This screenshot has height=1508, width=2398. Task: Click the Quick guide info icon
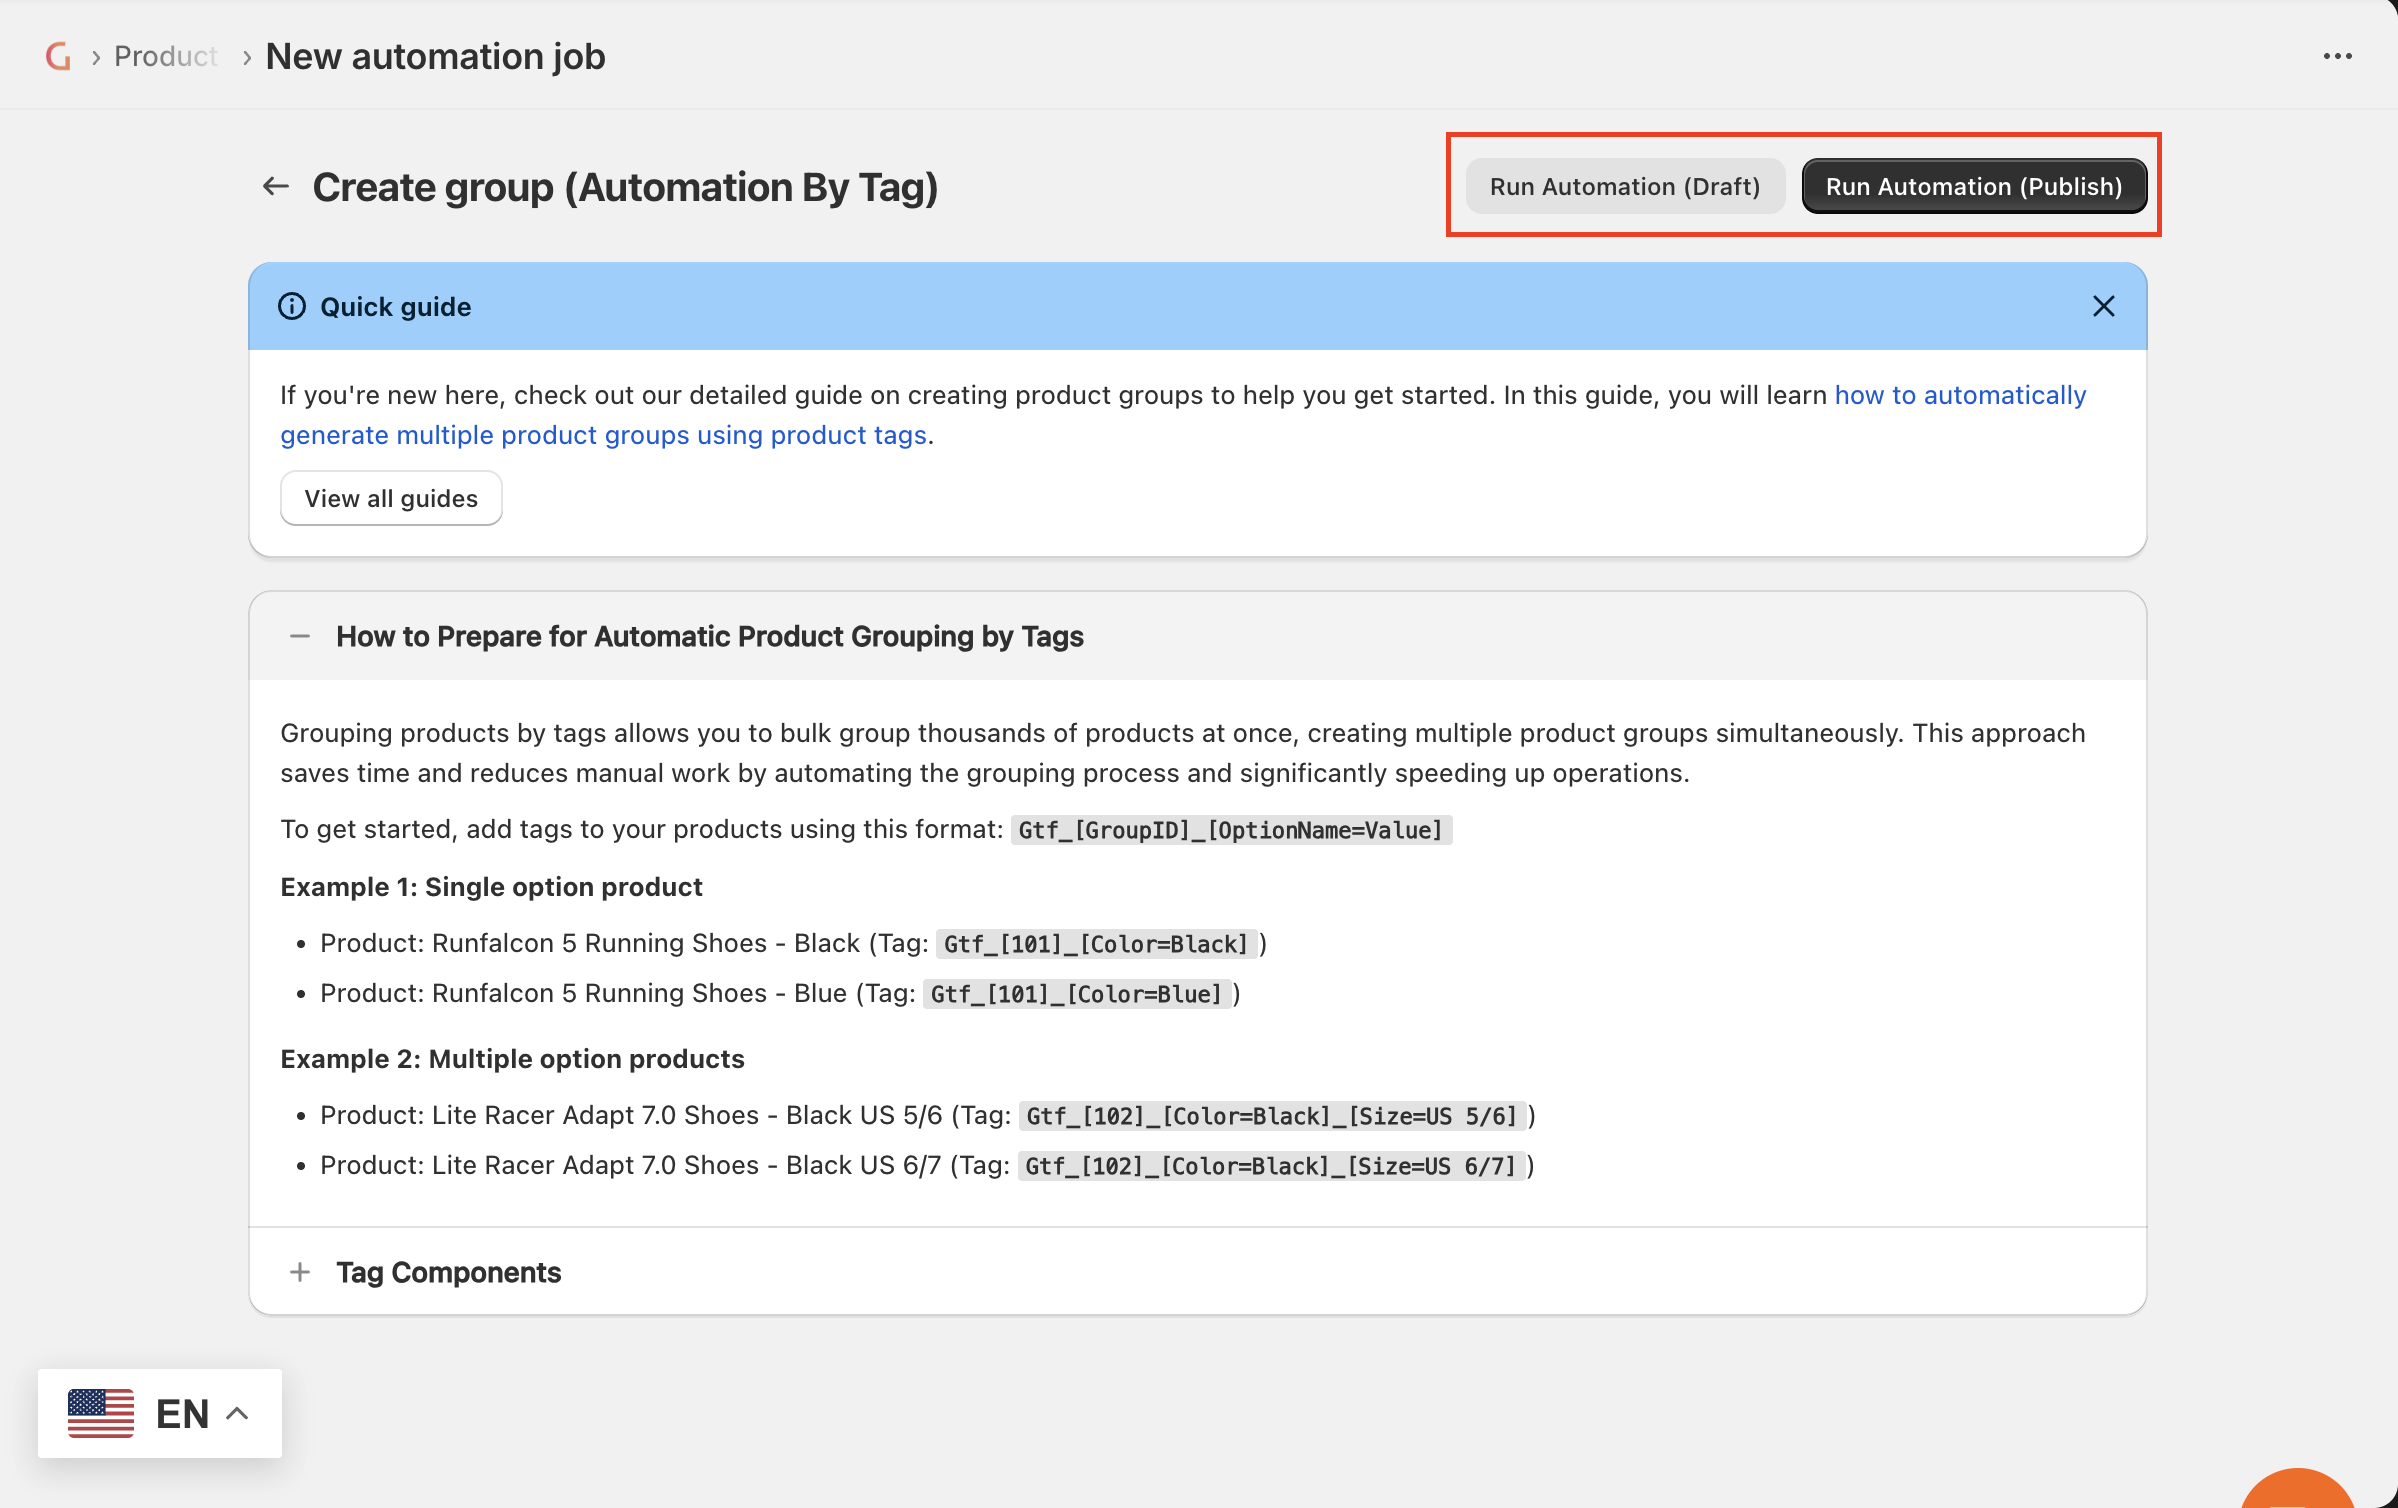point(292,306)
